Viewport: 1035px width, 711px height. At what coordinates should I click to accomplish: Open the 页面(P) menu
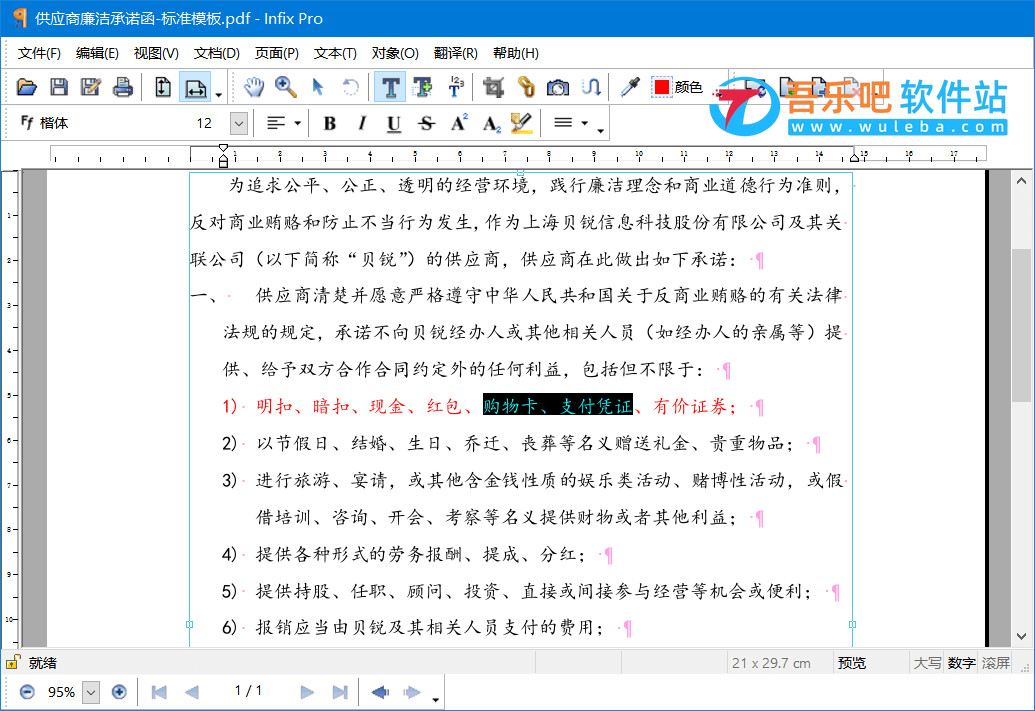click(x=277, y=53)
